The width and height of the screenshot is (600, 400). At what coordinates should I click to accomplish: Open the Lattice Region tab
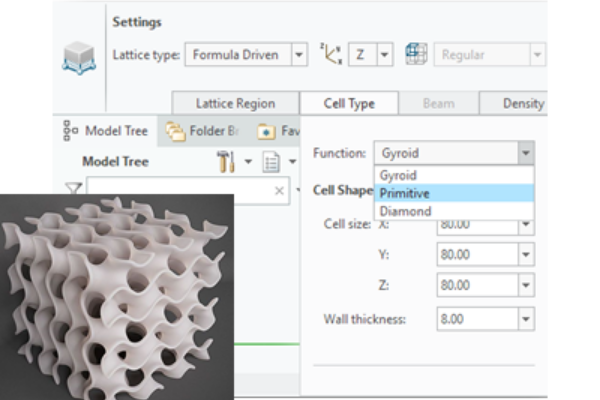pyautogui.click(x=237, y=103)
